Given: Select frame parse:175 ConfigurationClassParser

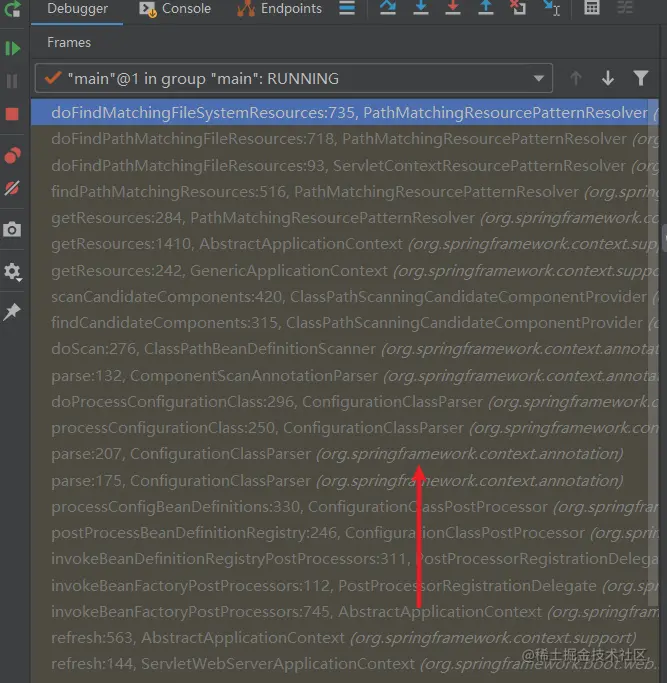Looking at the screenshot, I should [x=344, y=480].
